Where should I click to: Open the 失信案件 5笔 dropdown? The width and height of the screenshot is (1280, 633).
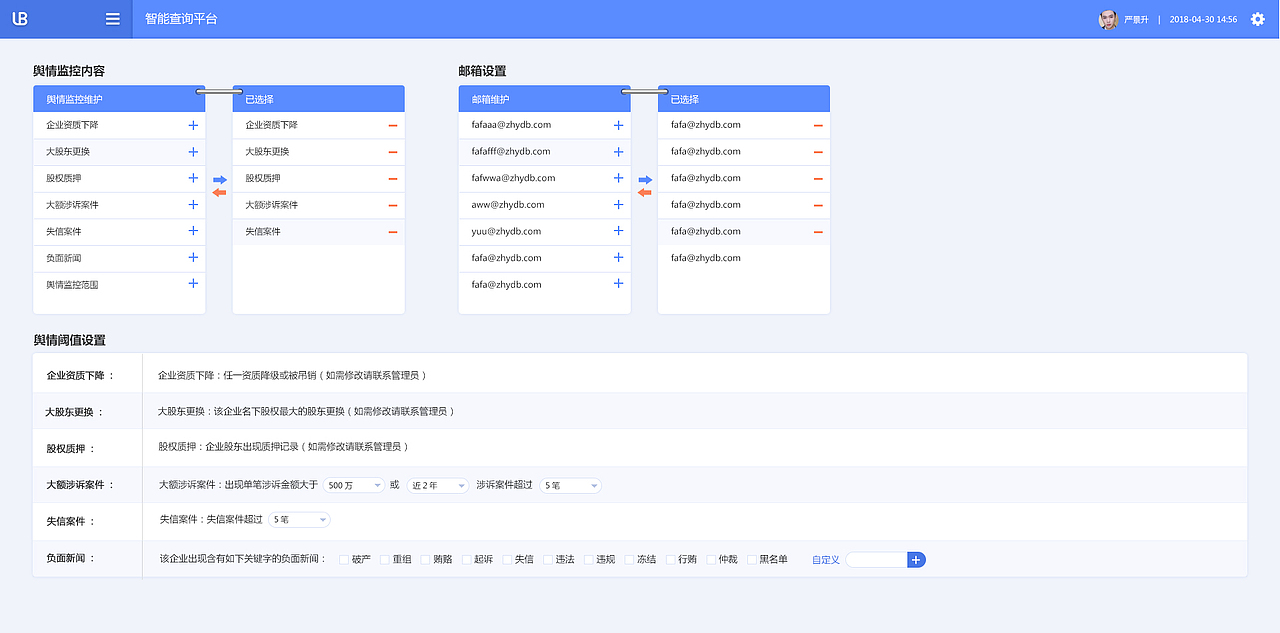point(298,519)
